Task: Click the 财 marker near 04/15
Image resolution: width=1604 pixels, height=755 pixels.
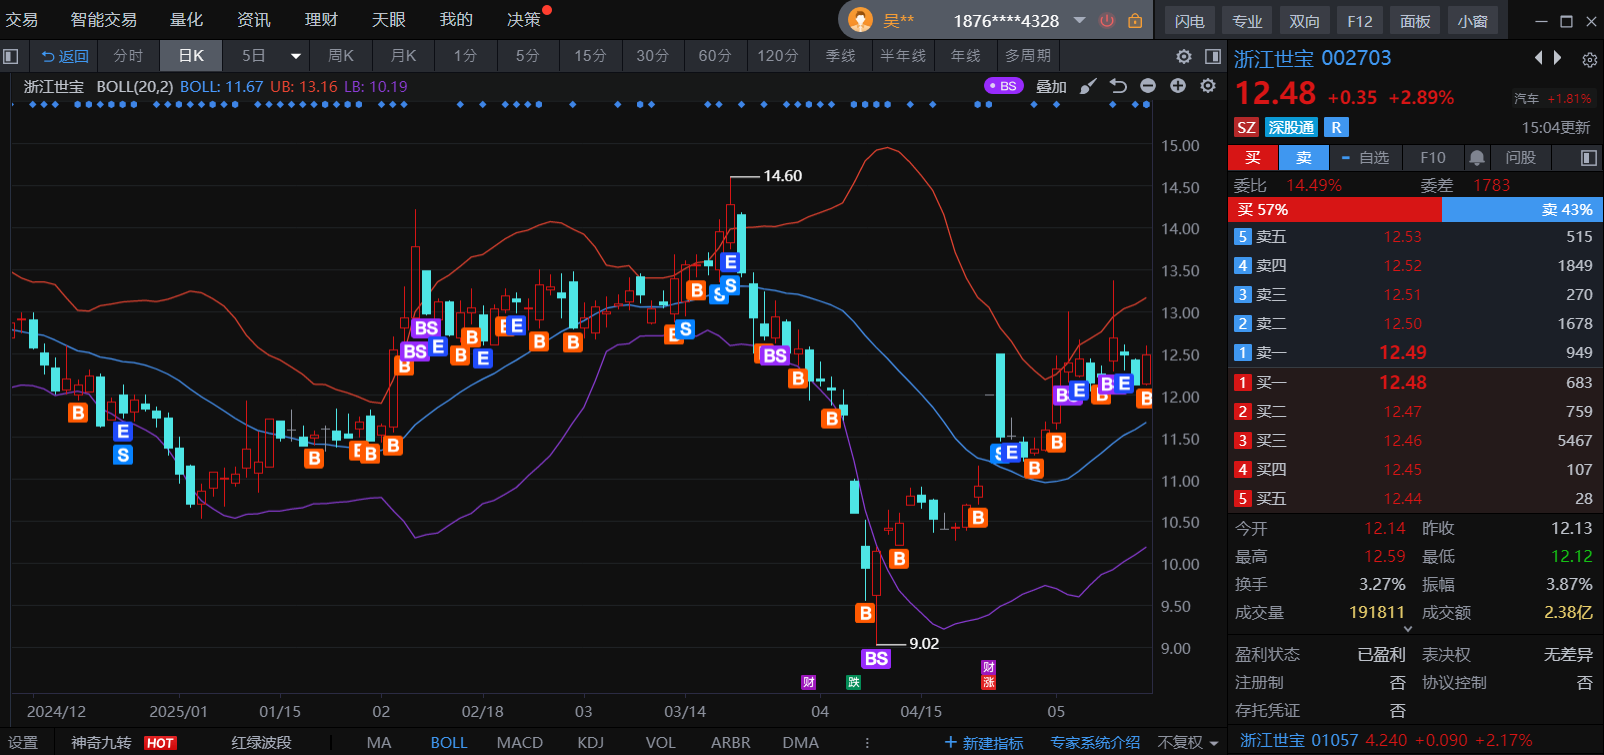Action: pyautogui.click(x=988, y=667)
